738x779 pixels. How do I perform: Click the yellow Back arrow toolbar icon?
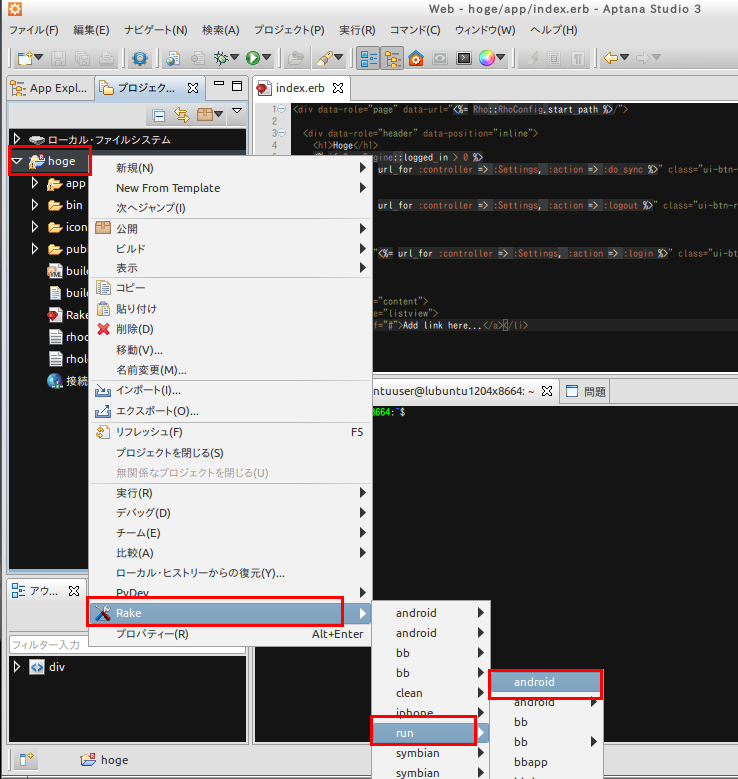610,58
